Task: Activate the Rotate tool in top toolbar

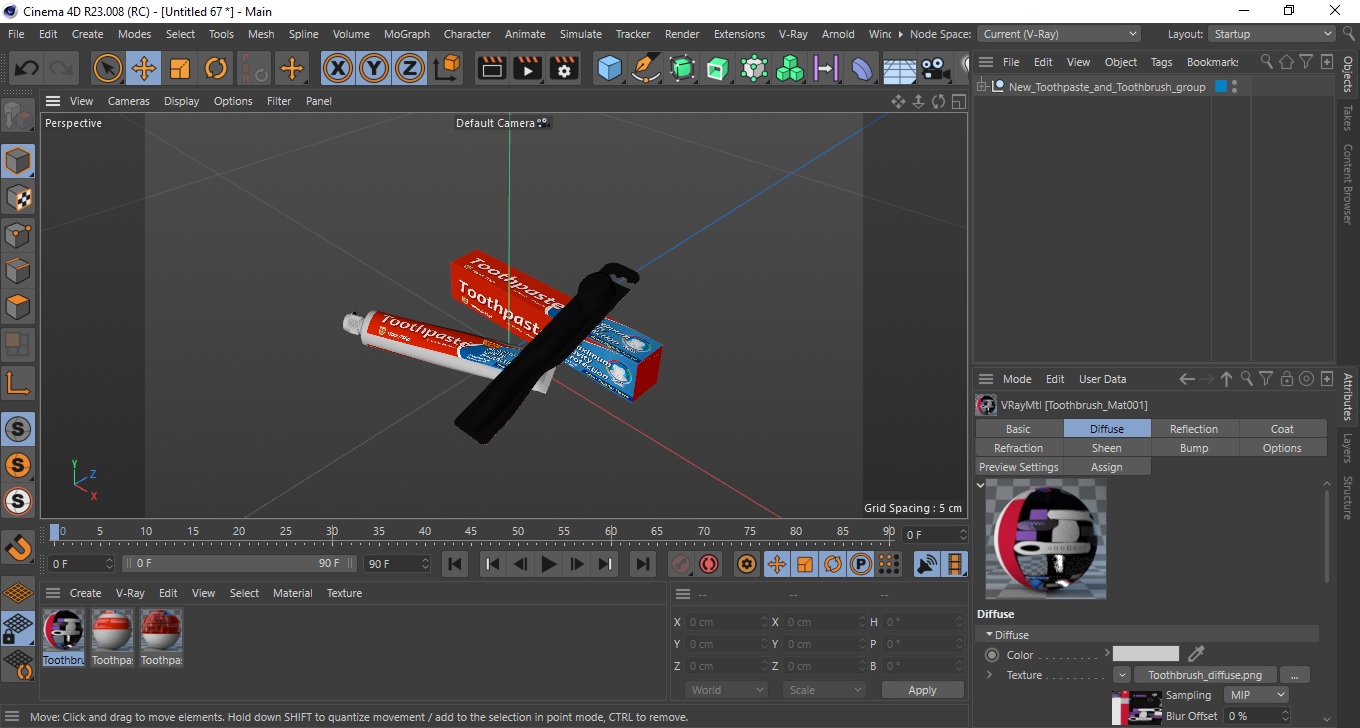Action: [x=216, y=69]
